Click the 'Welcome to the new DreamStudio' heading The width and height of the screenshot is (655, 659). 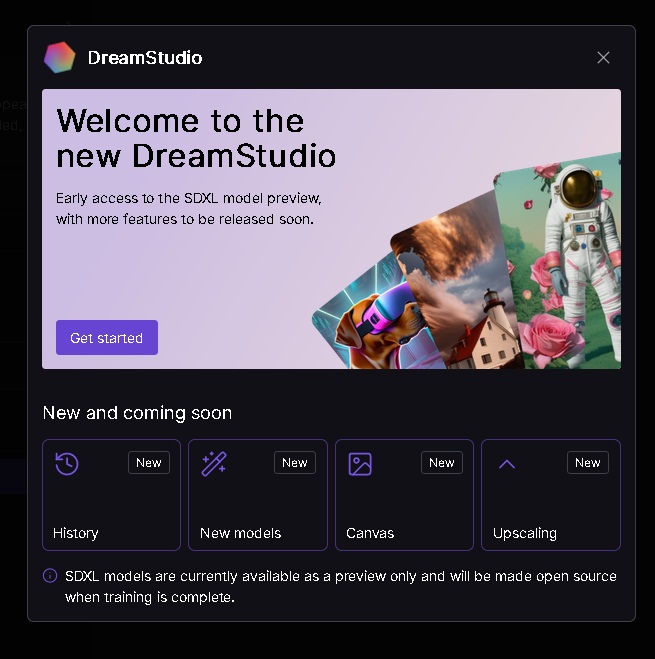click(x=196, y=138)
